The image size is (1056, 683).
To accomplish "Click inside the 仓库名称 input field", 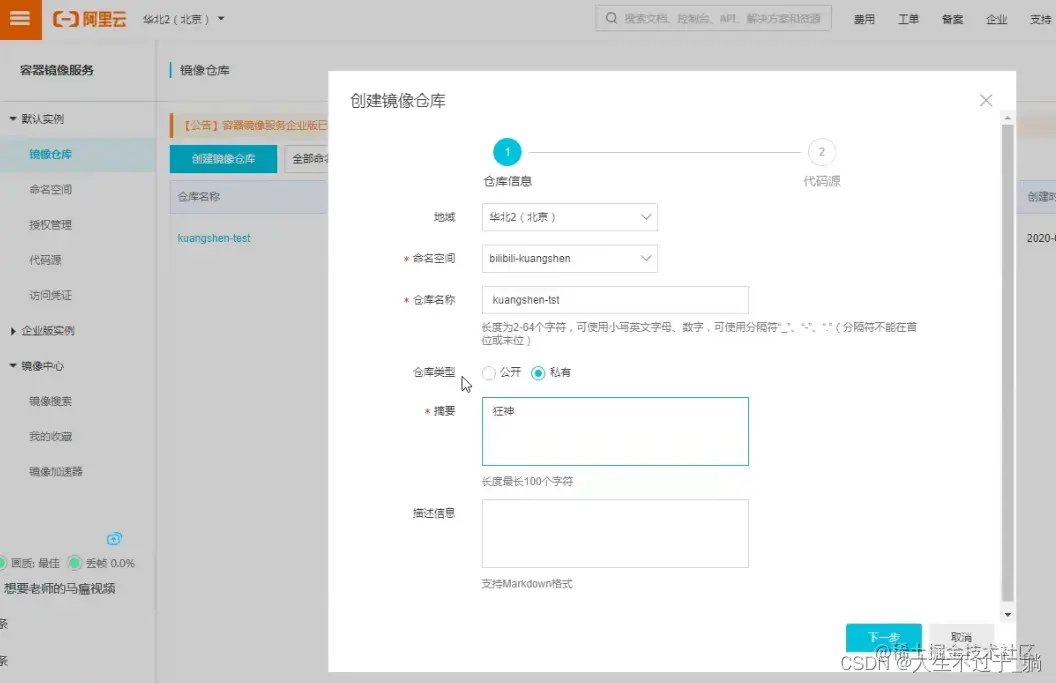I will (614, 299).
